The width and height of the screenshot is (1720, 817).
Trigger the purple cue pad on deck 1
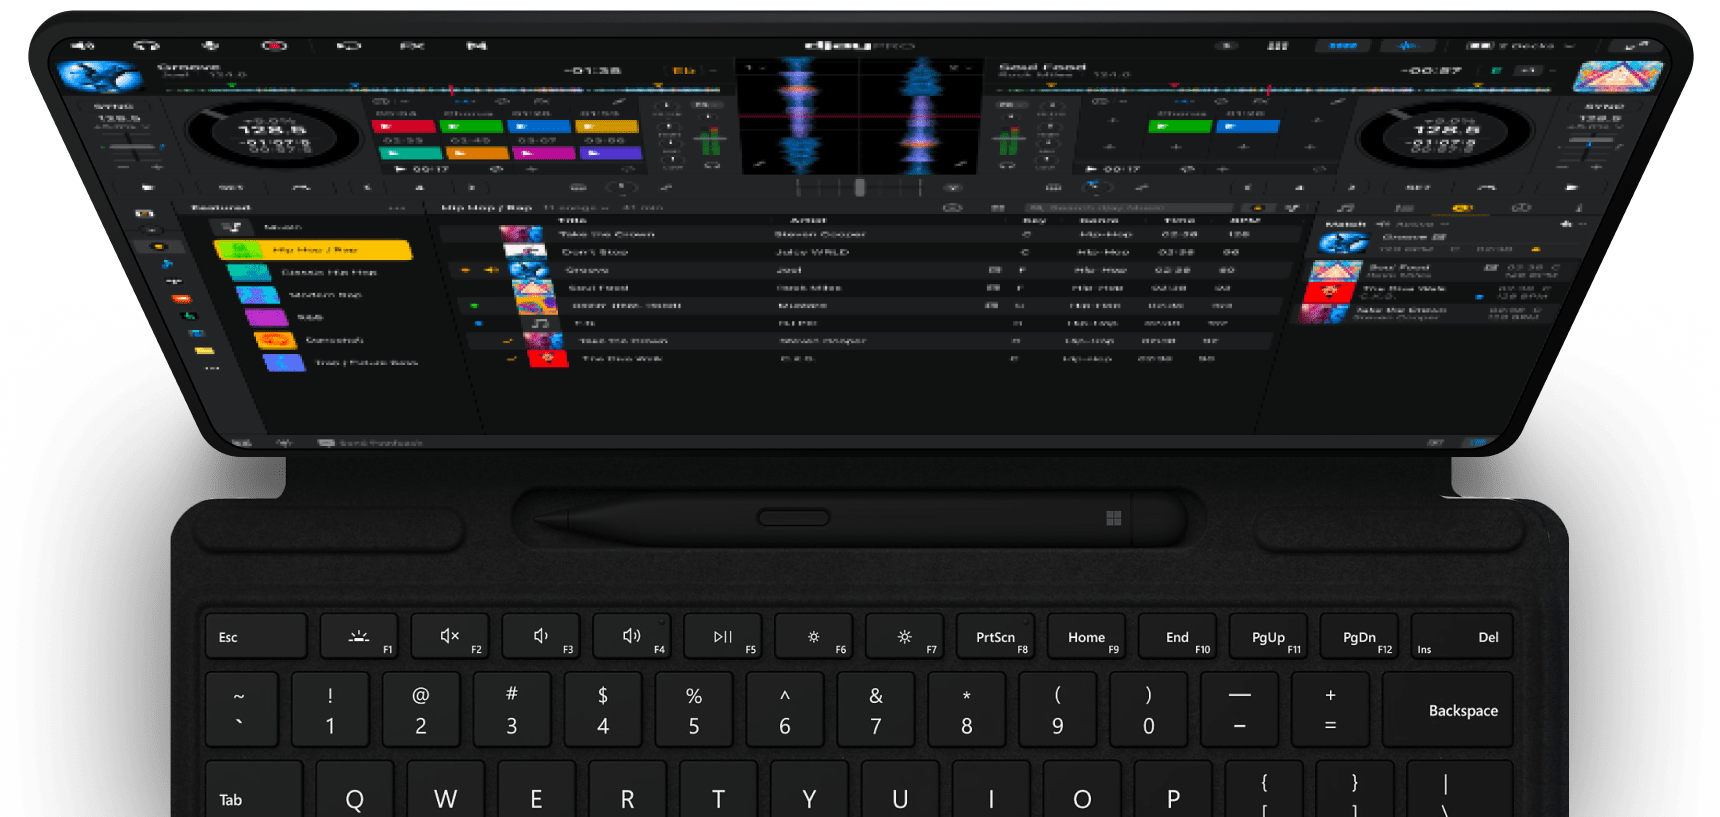click(610, 153)
